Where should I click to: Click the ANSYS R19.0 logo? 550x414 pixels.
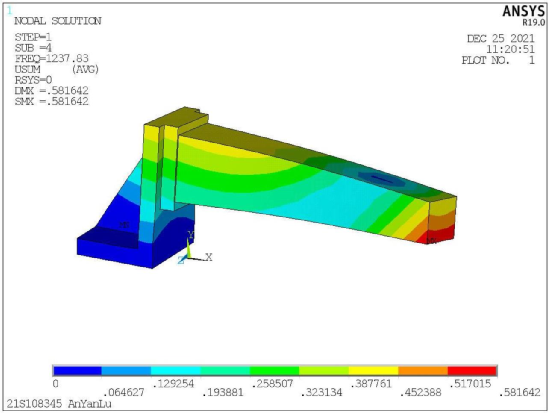(523, 15)
